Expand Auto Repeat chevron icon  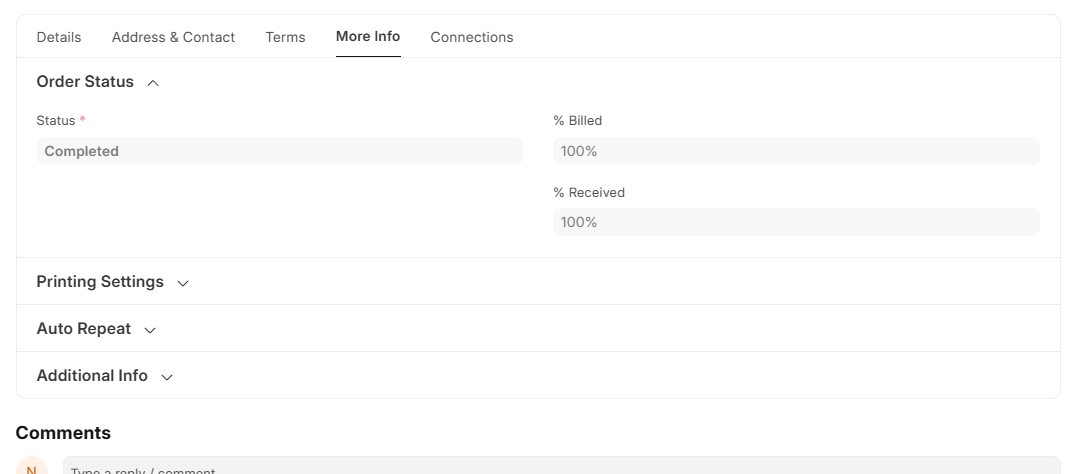150,330
